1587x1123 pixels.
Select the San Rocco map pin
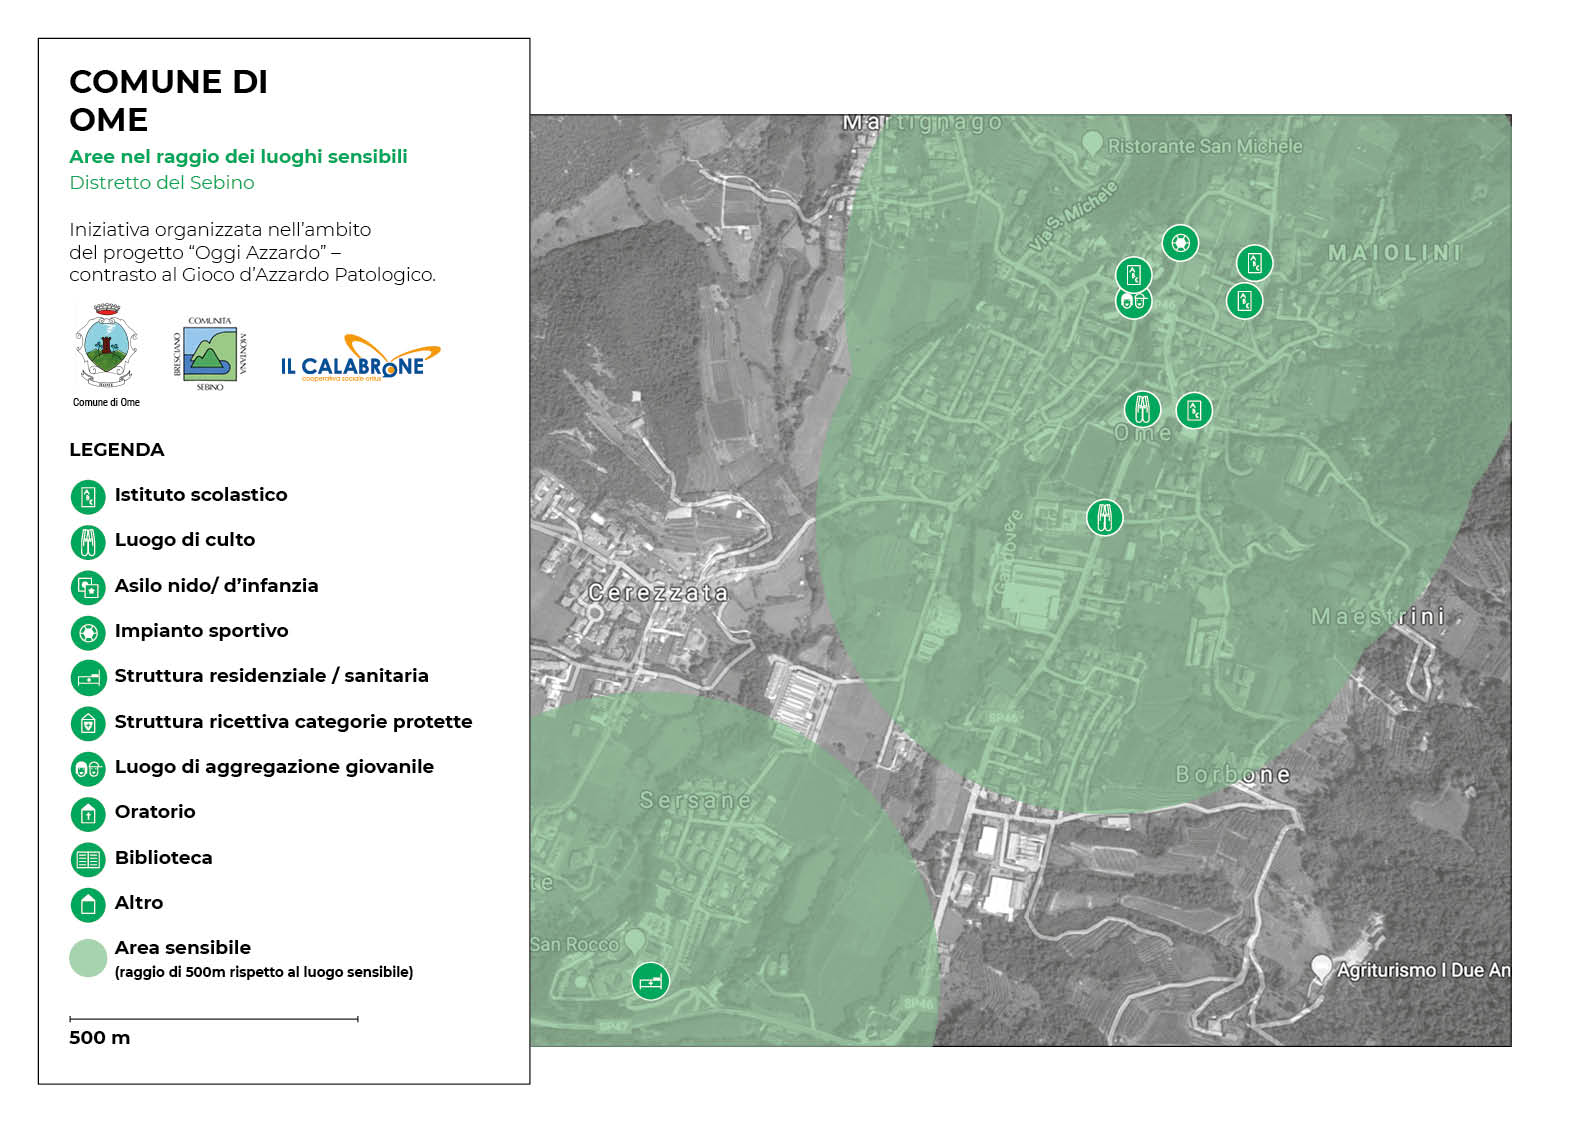[634, 941]
